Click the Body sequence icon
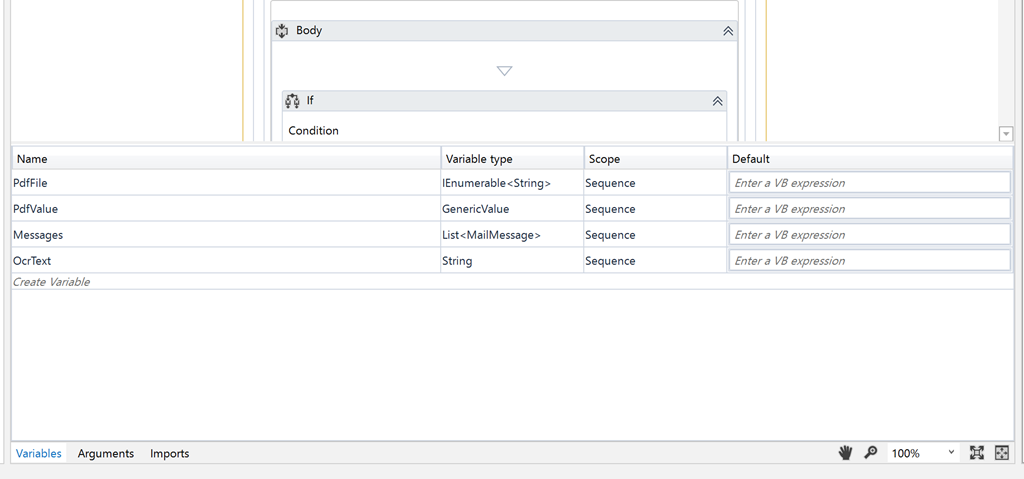This screenshot has height=479, width=1024. coord(282,31)
